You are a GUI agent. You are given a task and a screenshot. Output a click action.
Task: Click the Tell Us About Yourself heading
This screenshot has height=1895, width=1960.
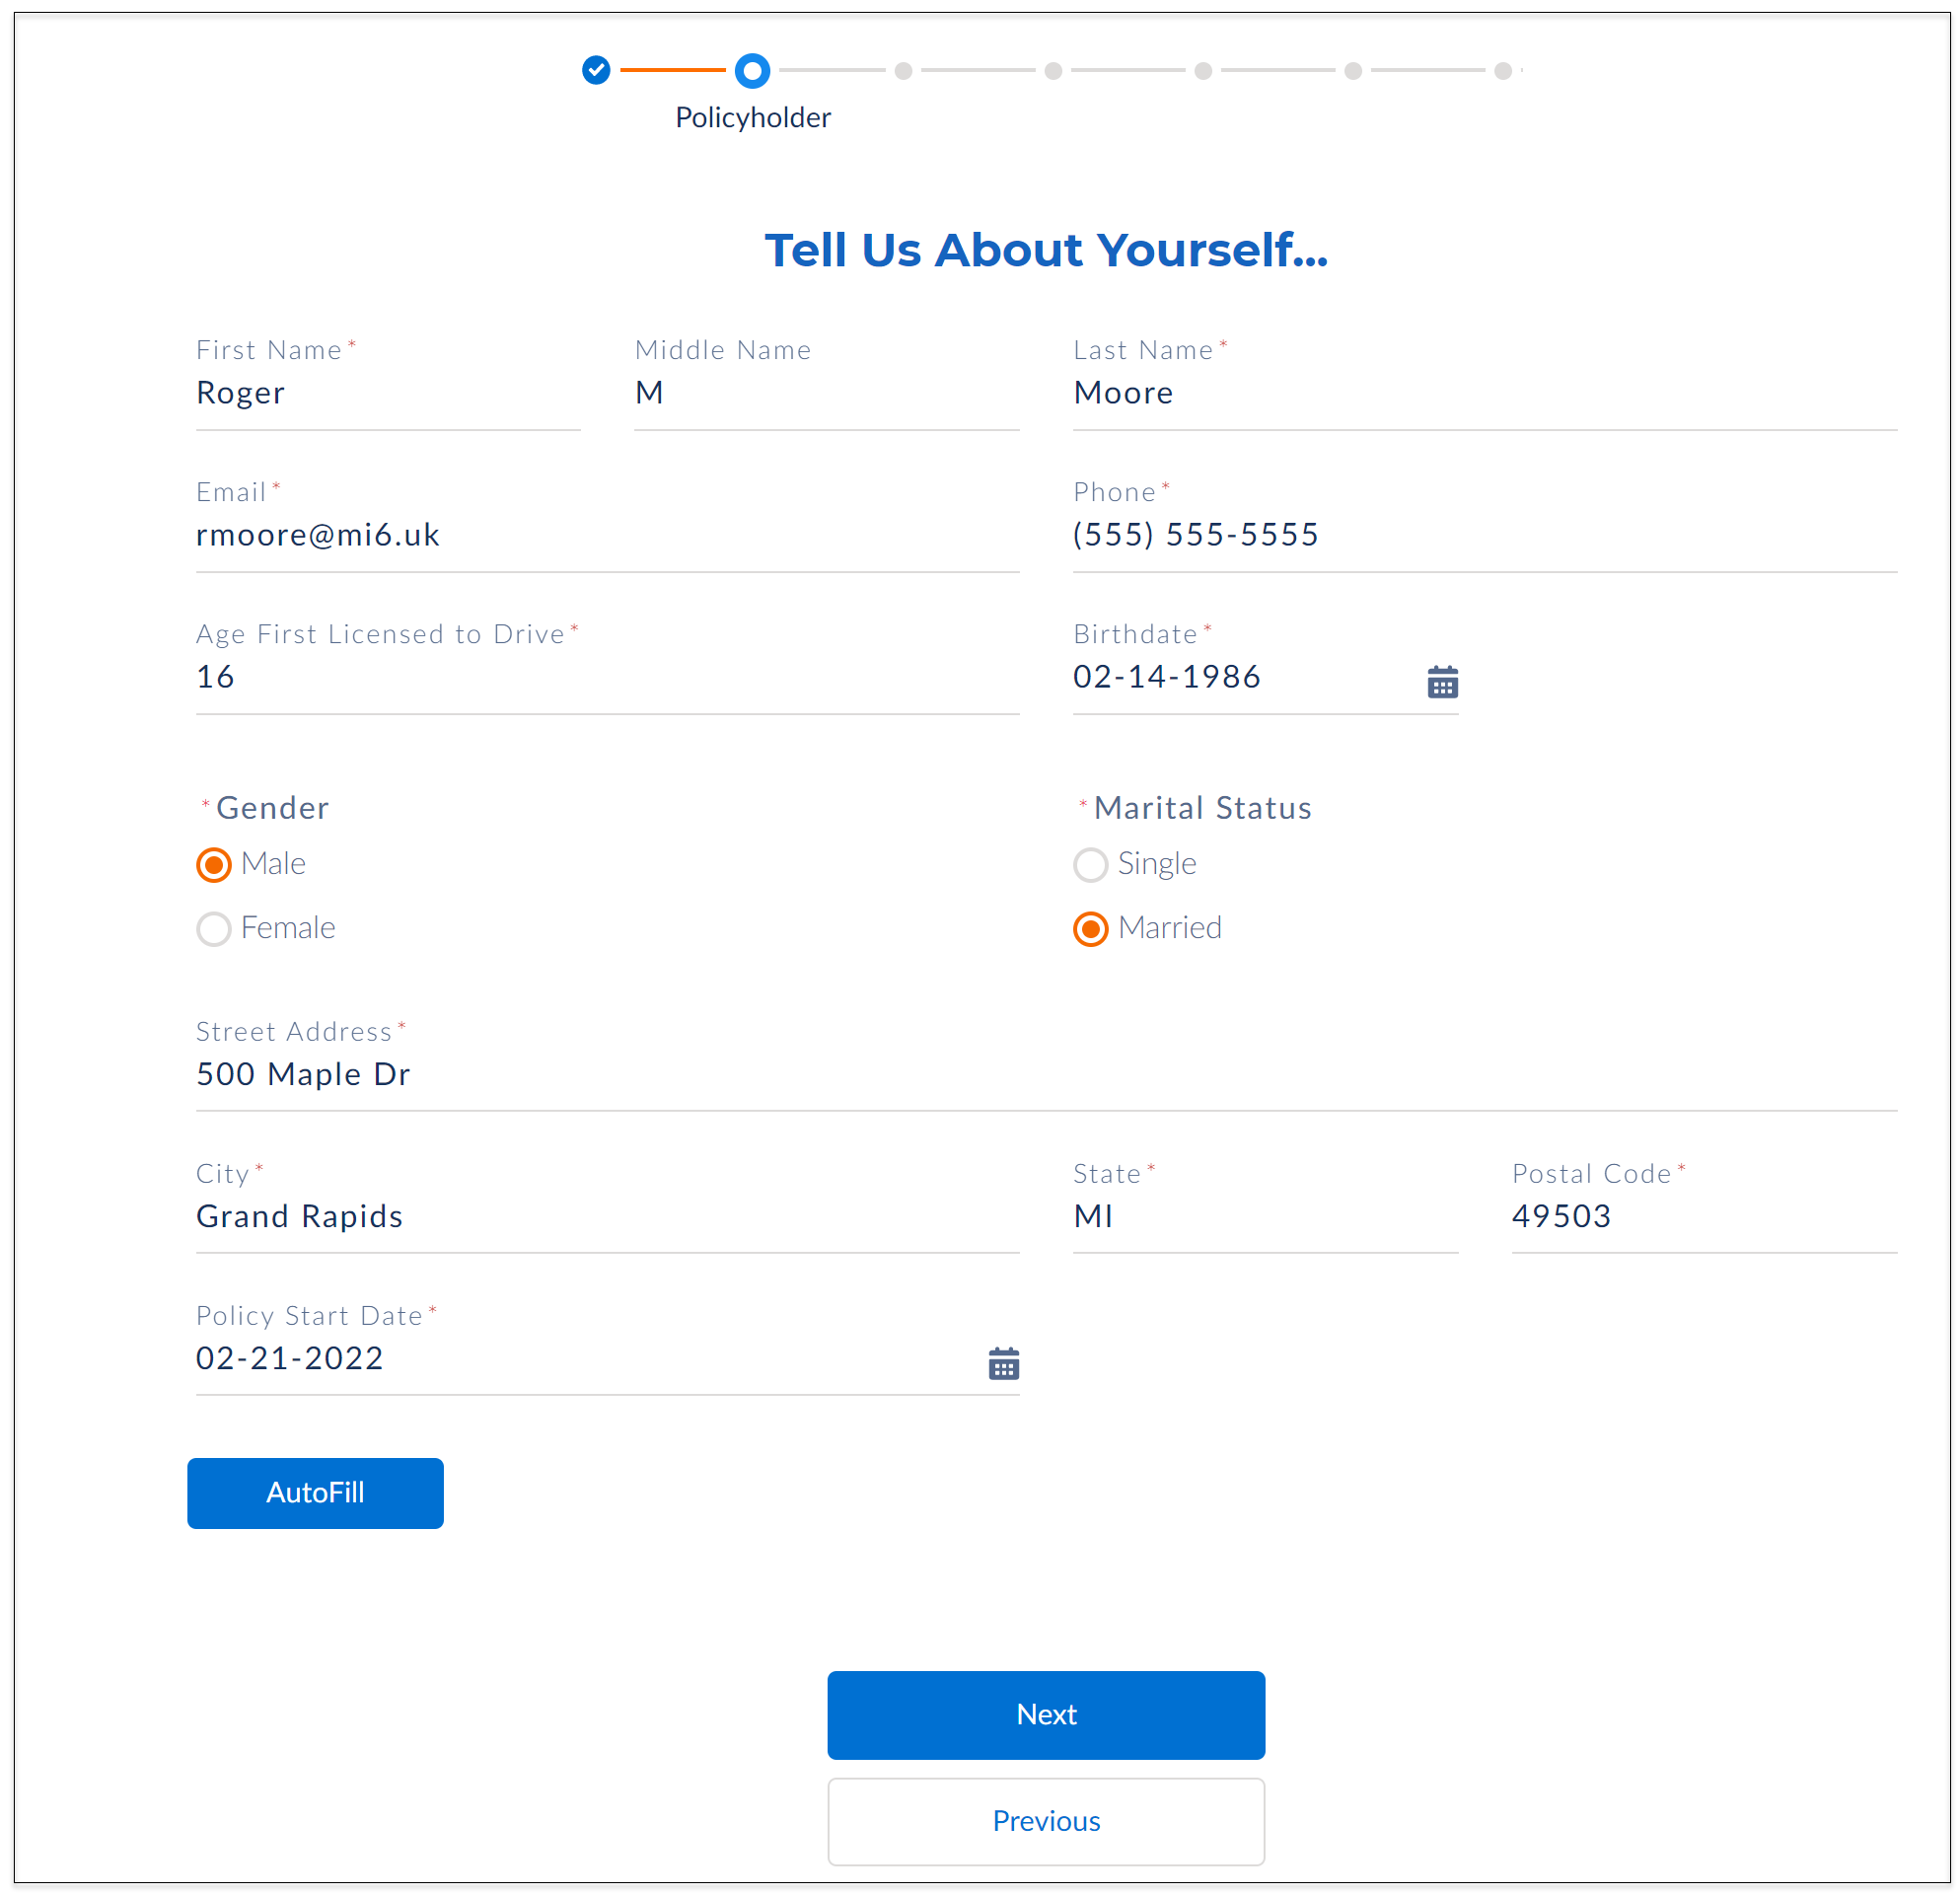[x=1046, y=250]
